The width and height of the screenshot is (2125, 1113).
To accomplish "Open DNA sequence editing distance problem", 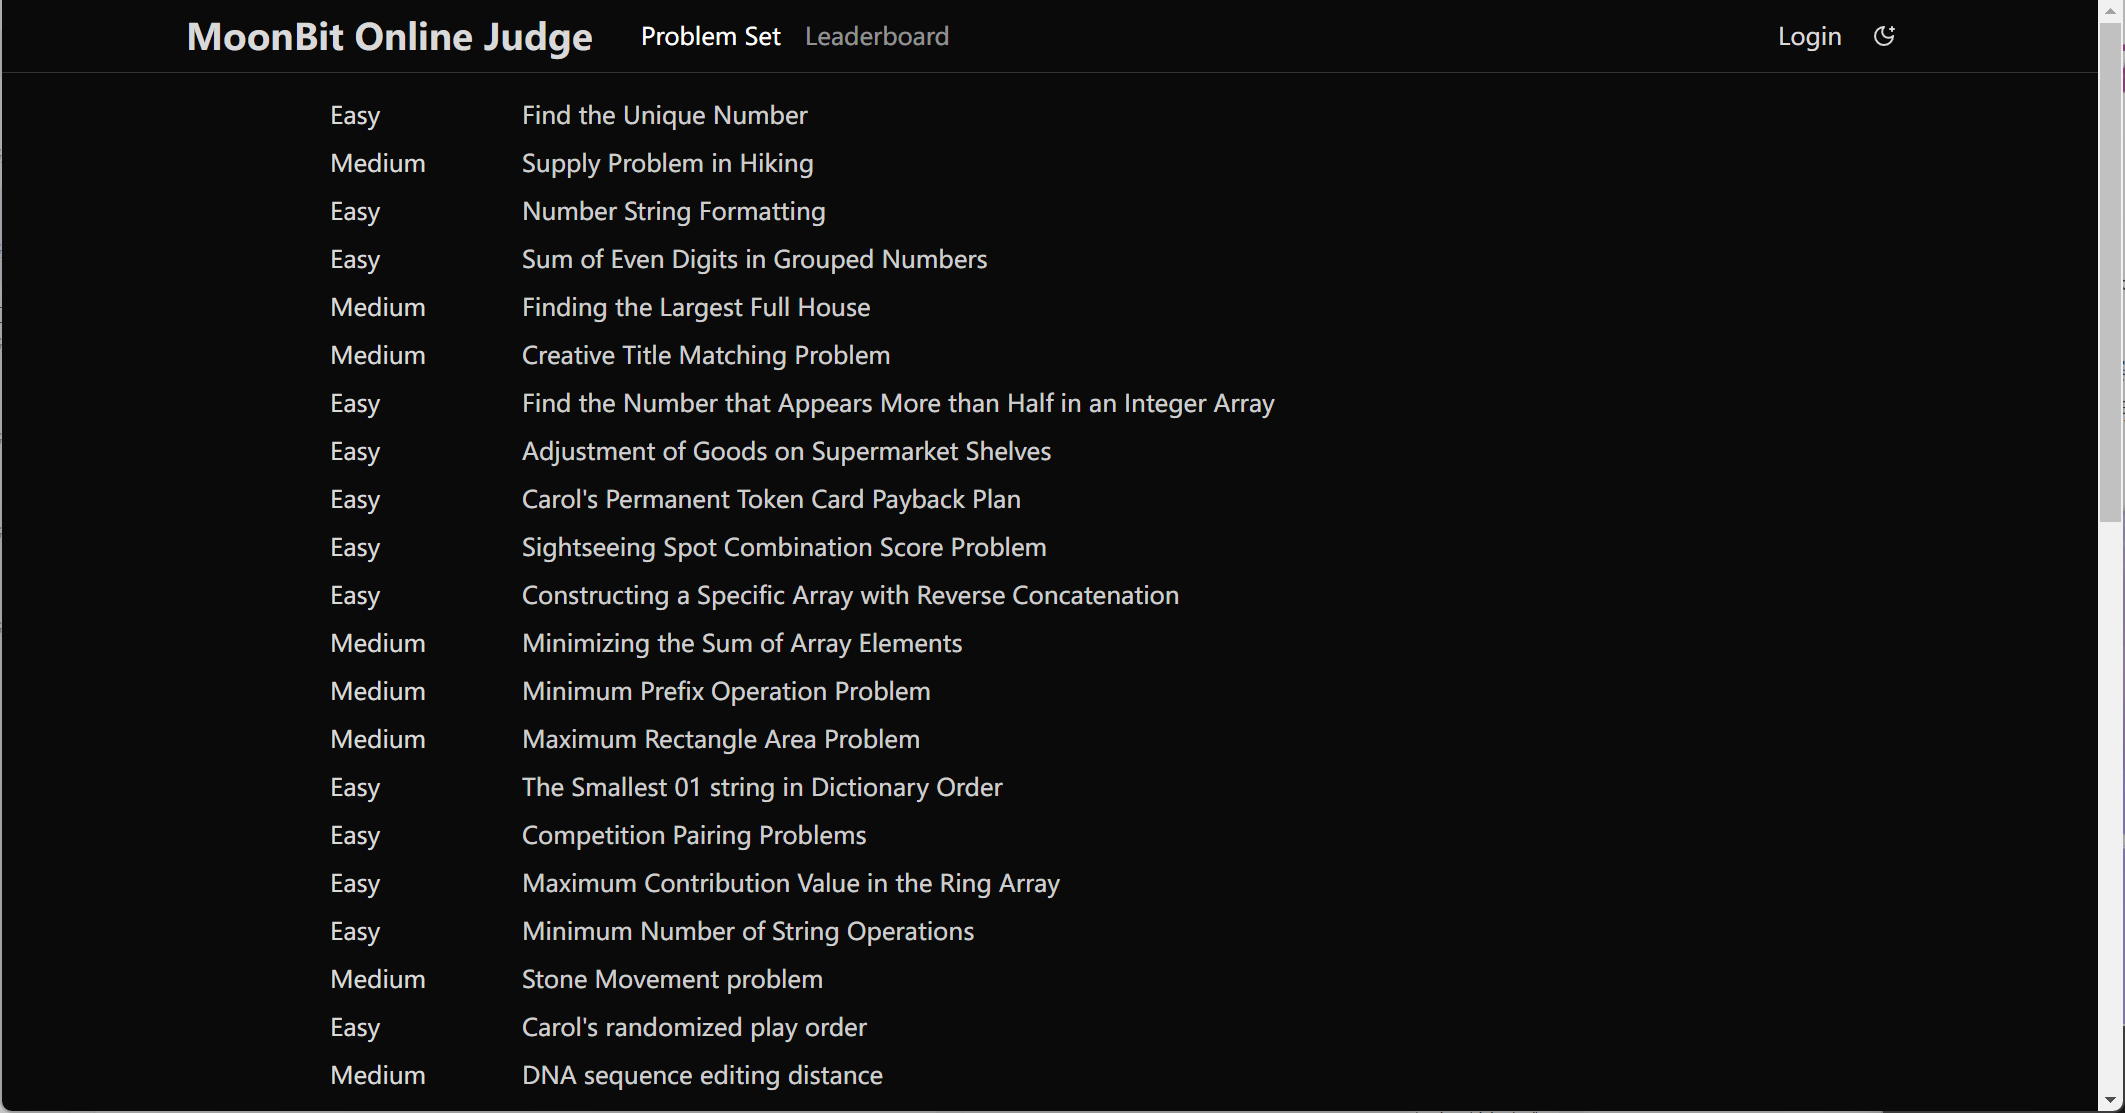I will click(x=702, y=1075).
